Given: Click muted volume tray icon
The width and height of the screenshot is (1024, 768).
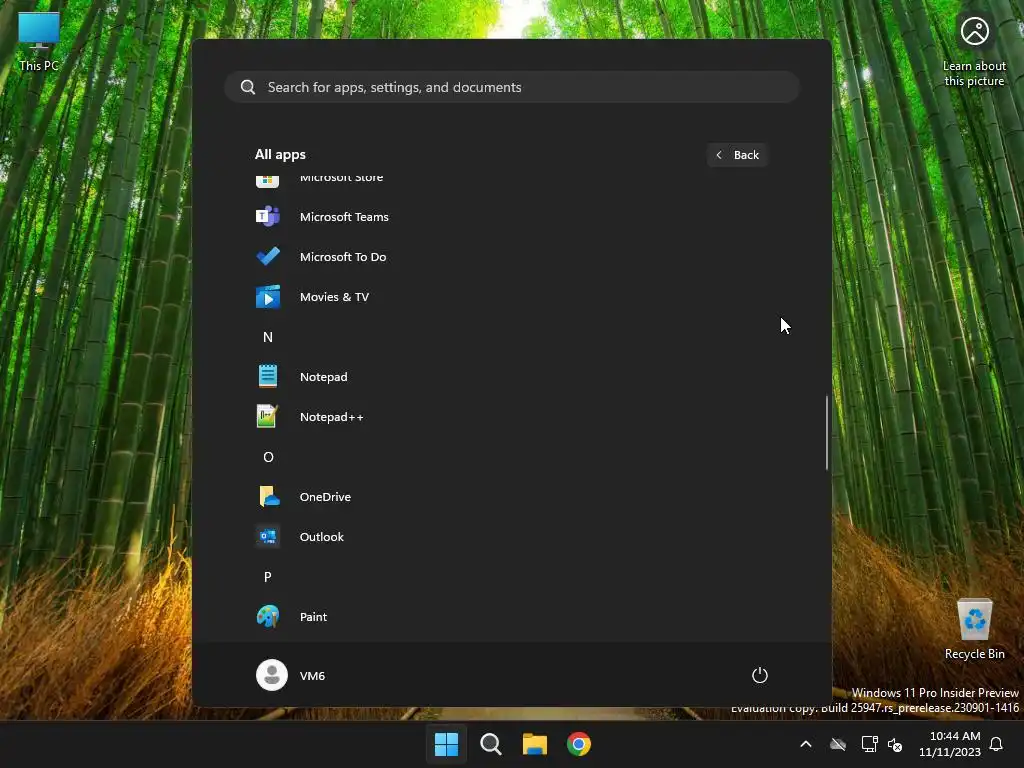Looking at the screenshot, I should coord(895,744).
